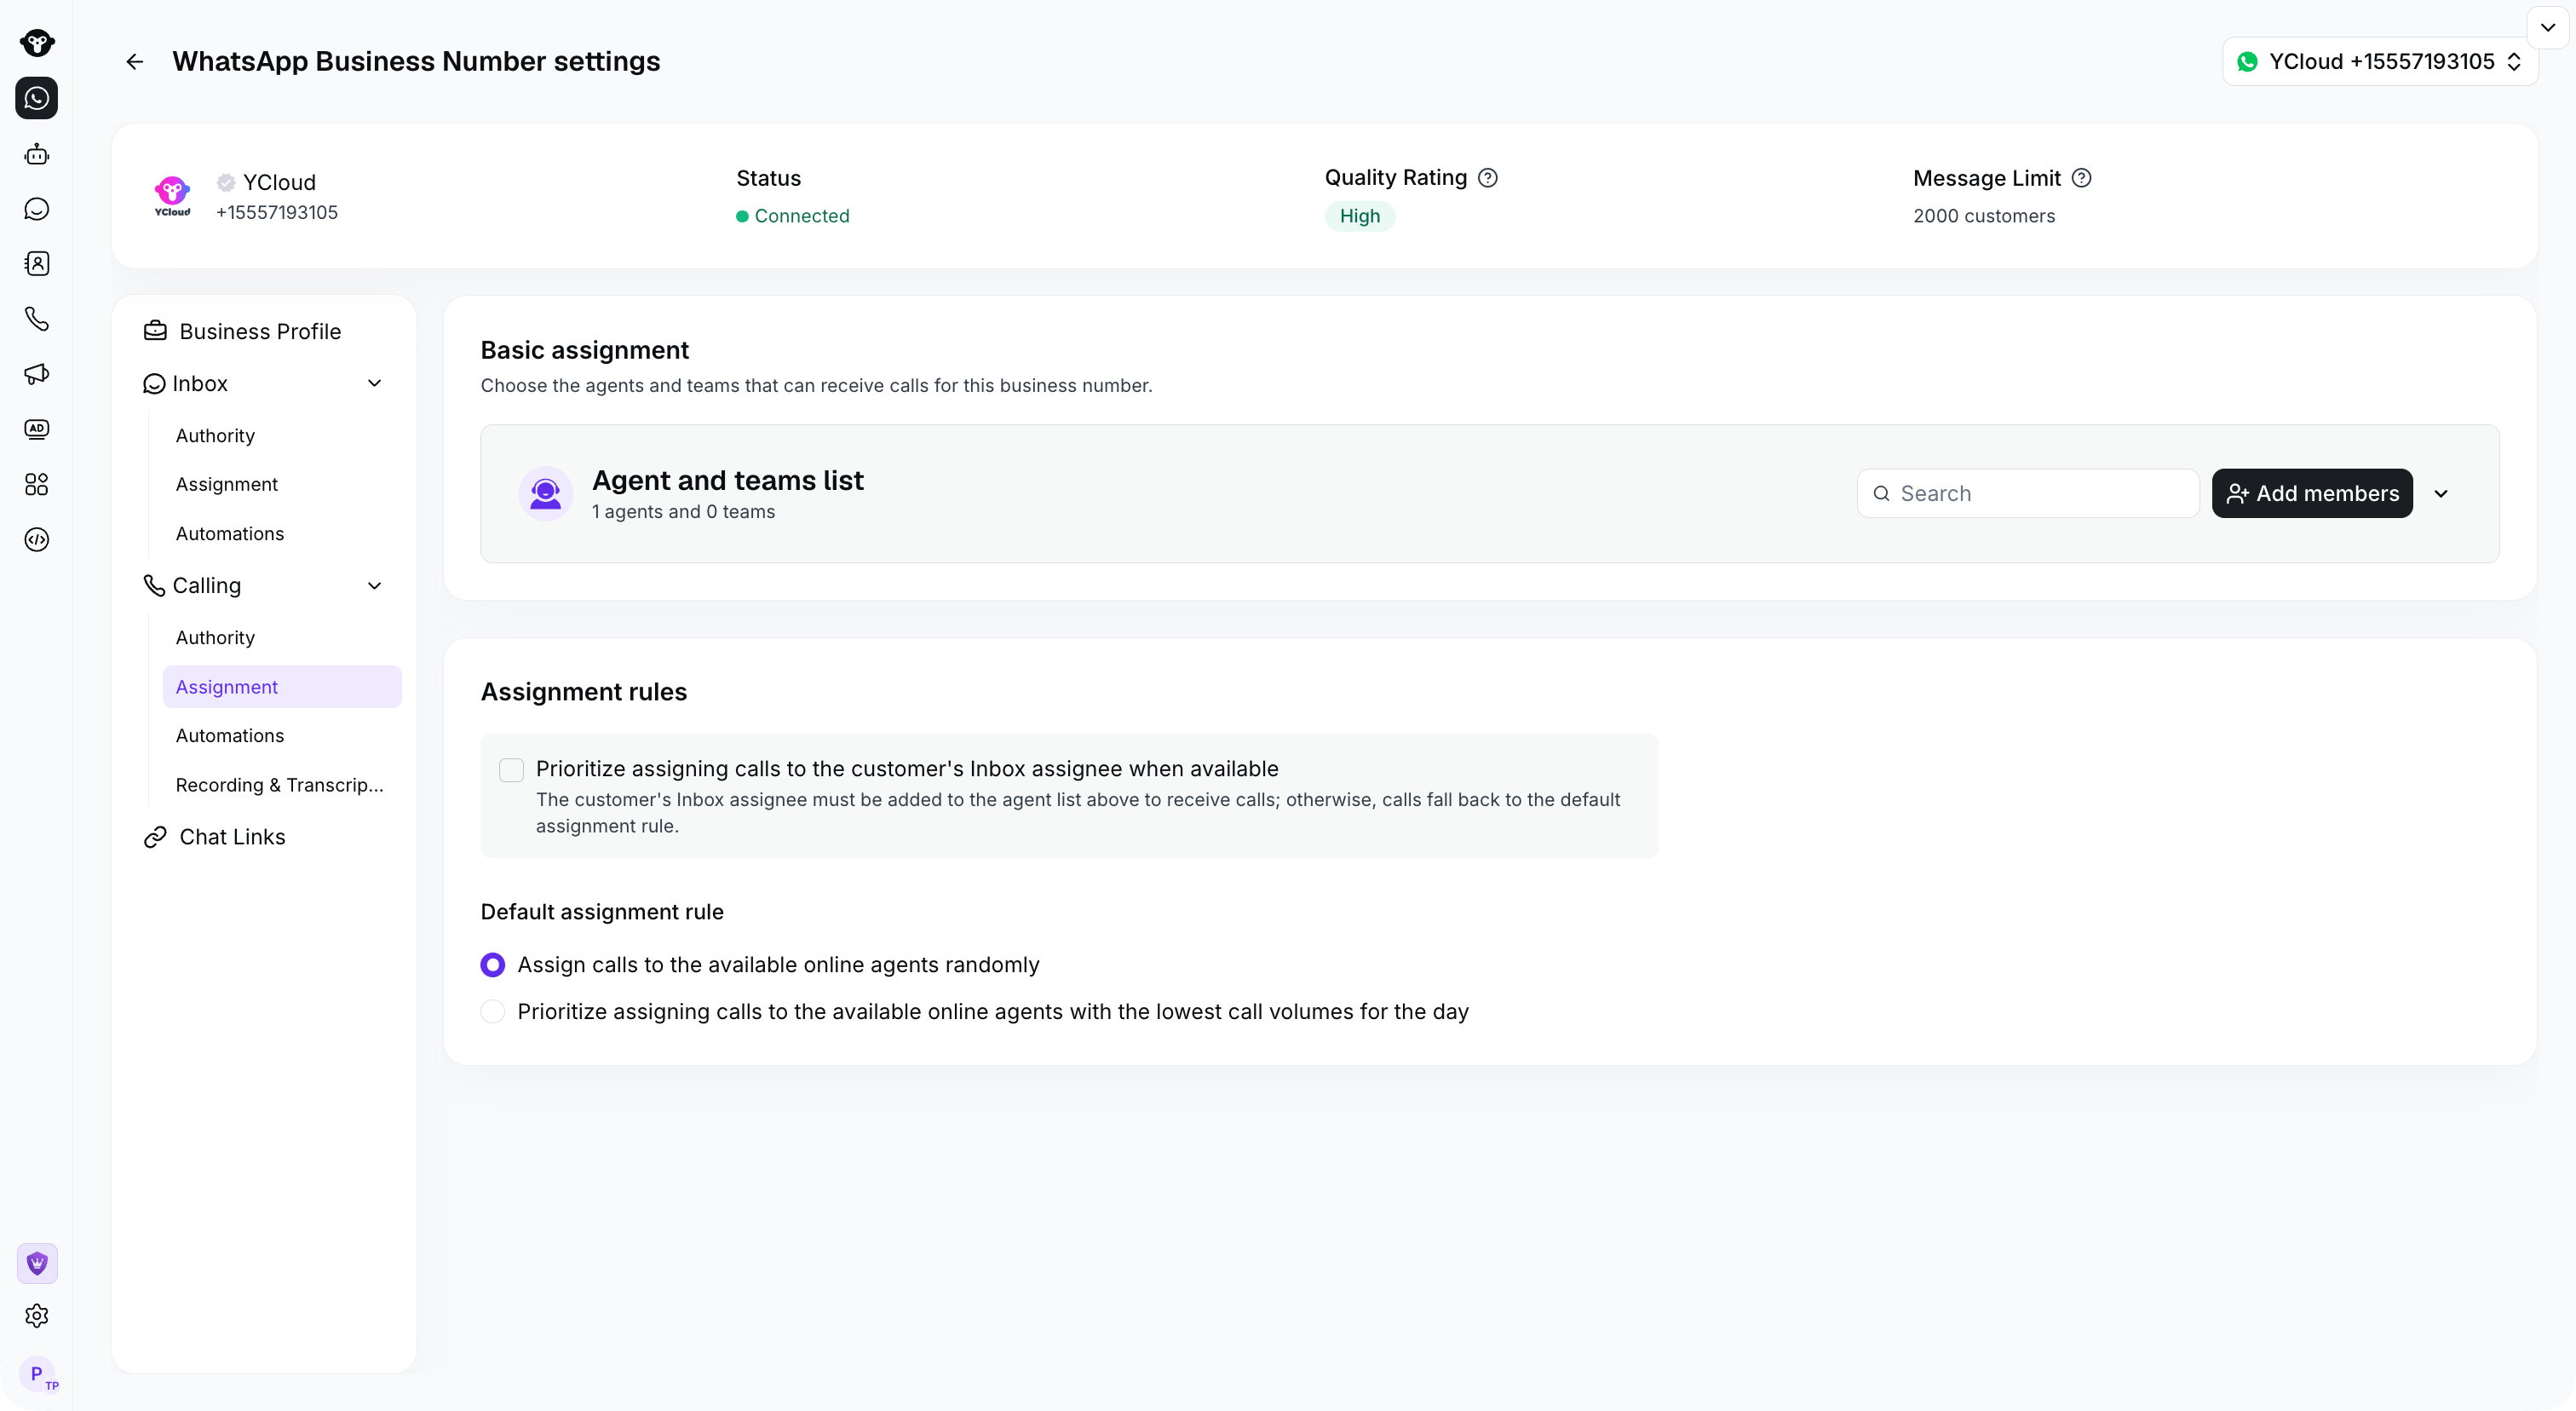Click the Inbox menu label
Viewport: 2576px width, 1411px height.
(x=200, y=384)
